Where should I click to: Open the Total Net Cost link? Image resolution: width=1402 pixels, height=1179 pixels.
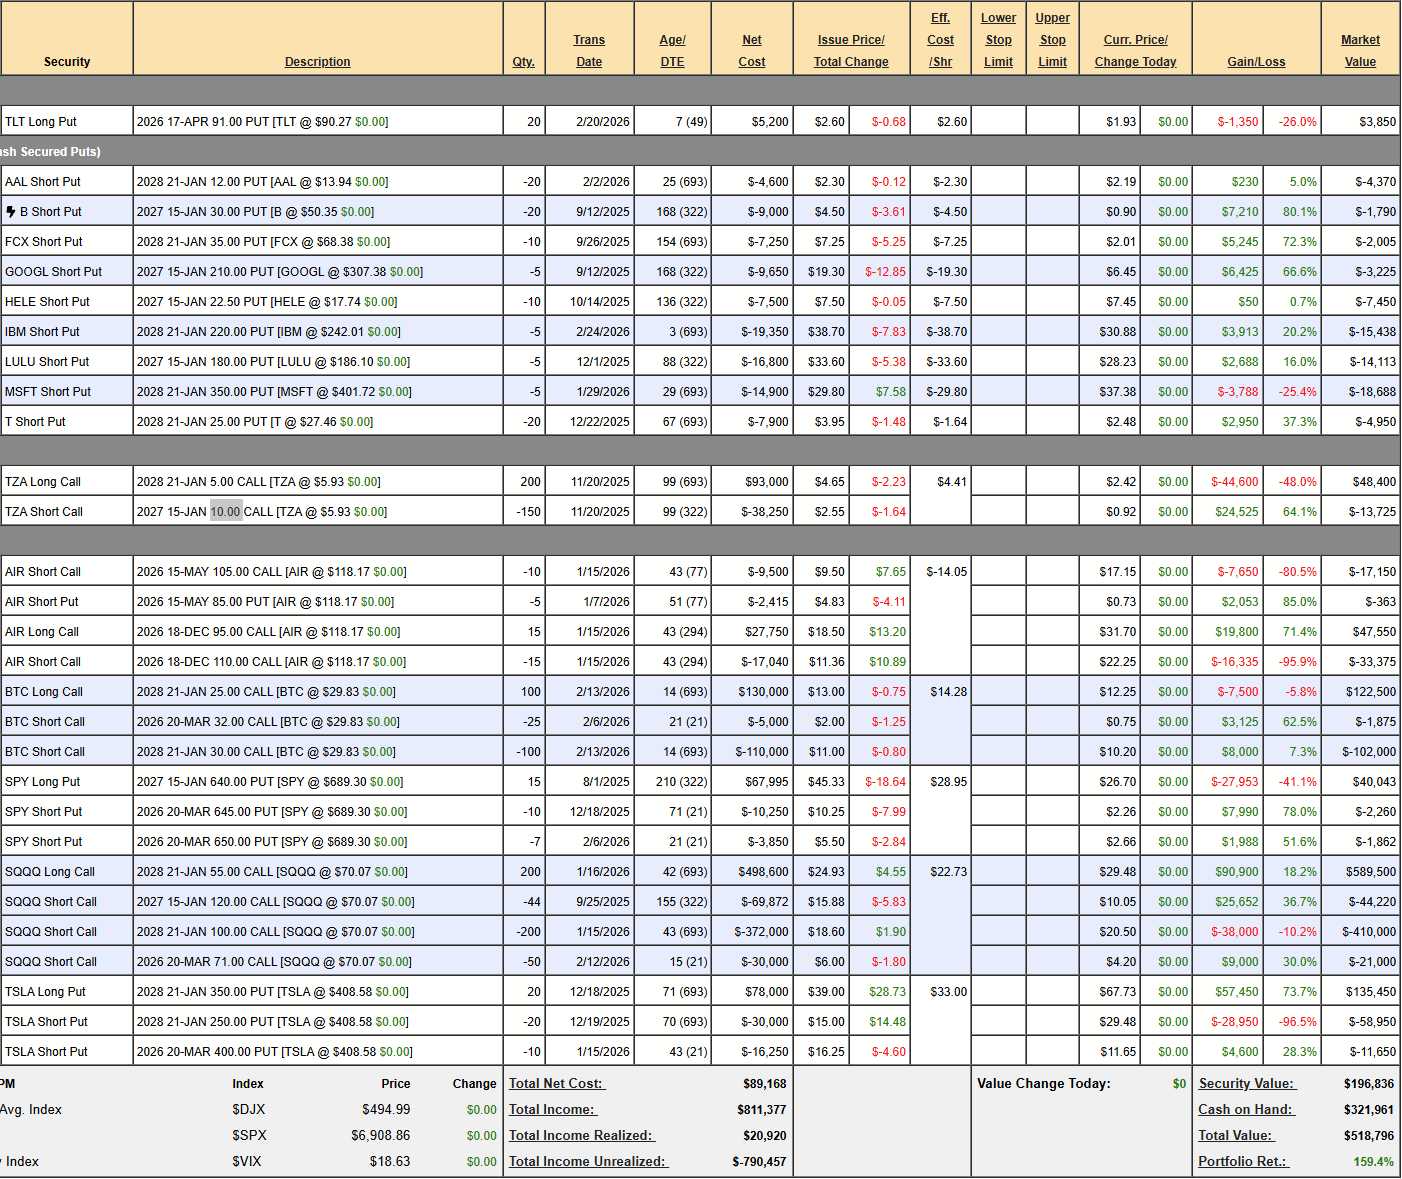556,1084
